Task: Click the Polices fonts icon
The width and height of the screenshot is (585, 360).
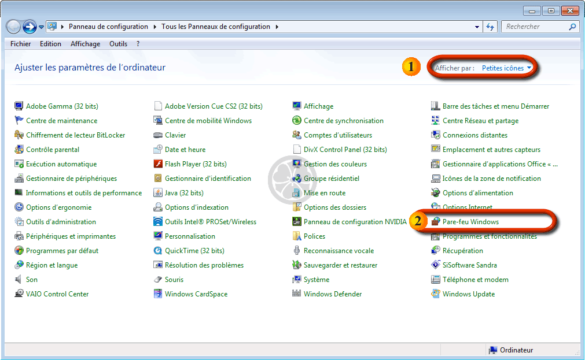Action: 297,236
